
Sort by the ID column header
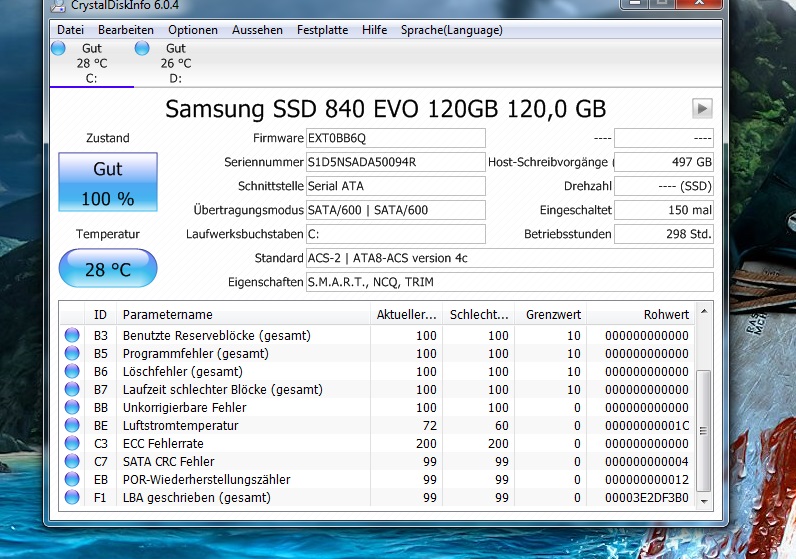point(101,315)
